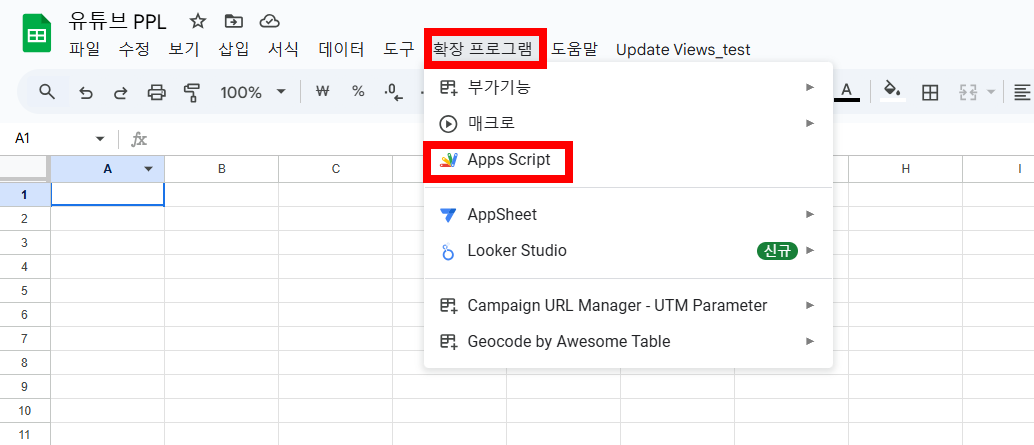Image resolution: width=1034 pixels, height=445 pixels.
Task: Open the Update Views_test menu
Action: coord(683,49)
